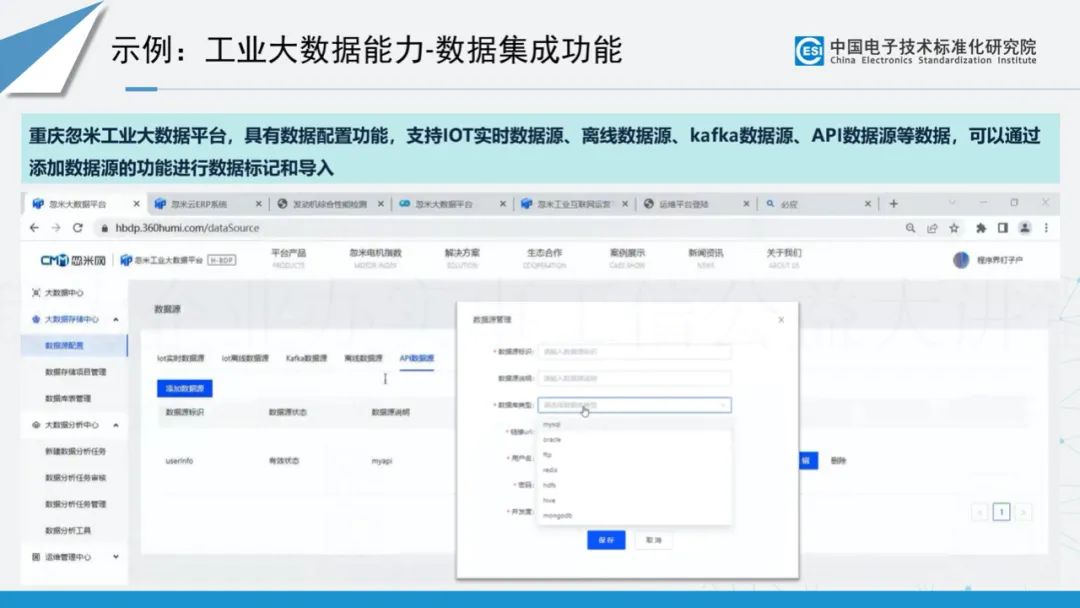Image resolution: width=1080 pixels, height=608 pixels.
Task: Click the userinfo cell in the data source table
Action: [179, 461]
